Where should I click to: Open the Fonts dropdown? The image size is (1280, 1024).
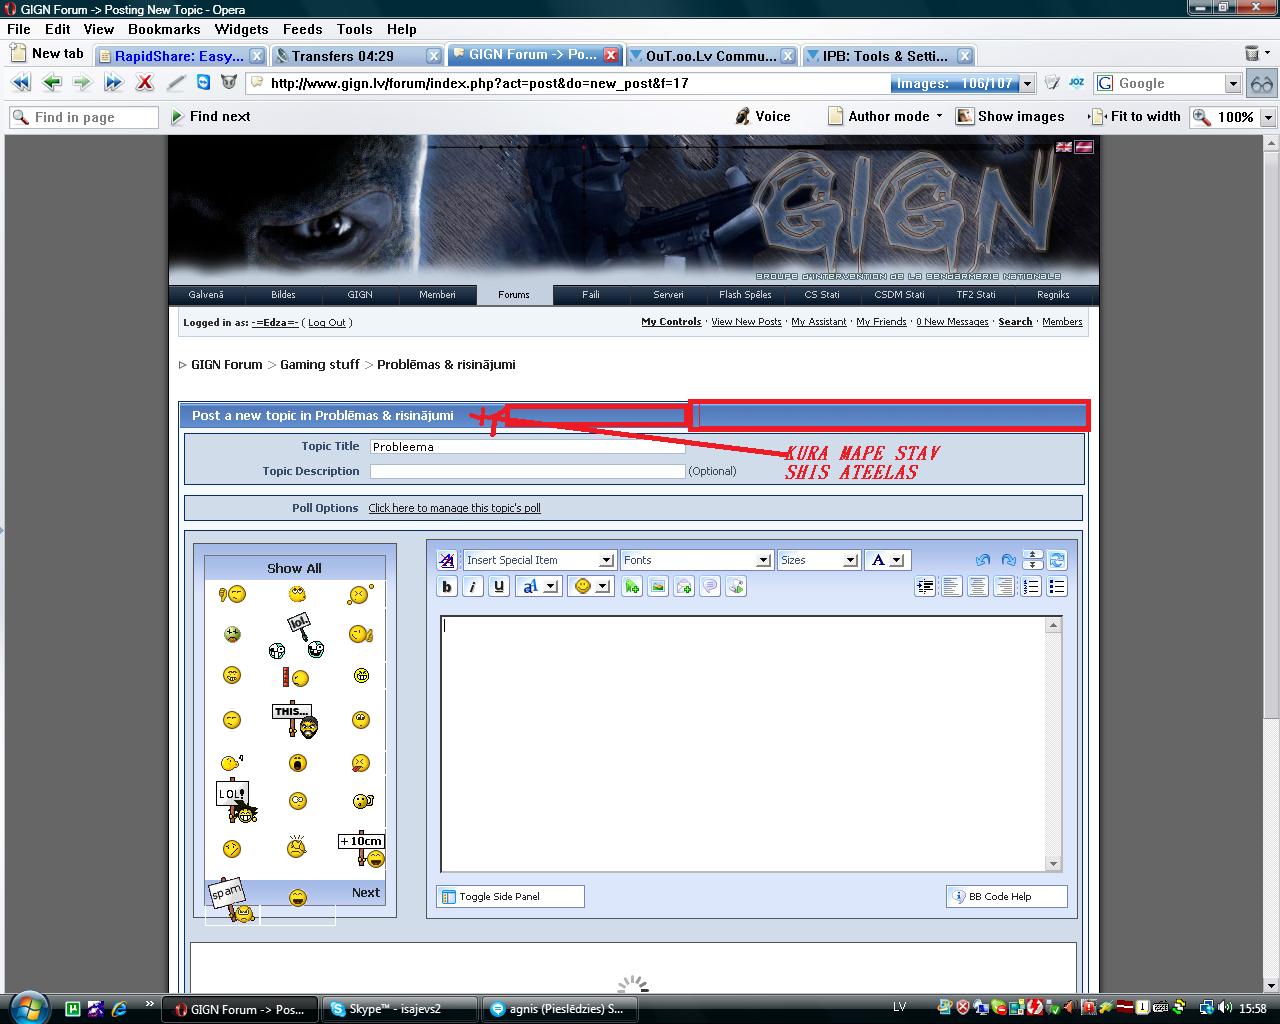pos(696,560)
